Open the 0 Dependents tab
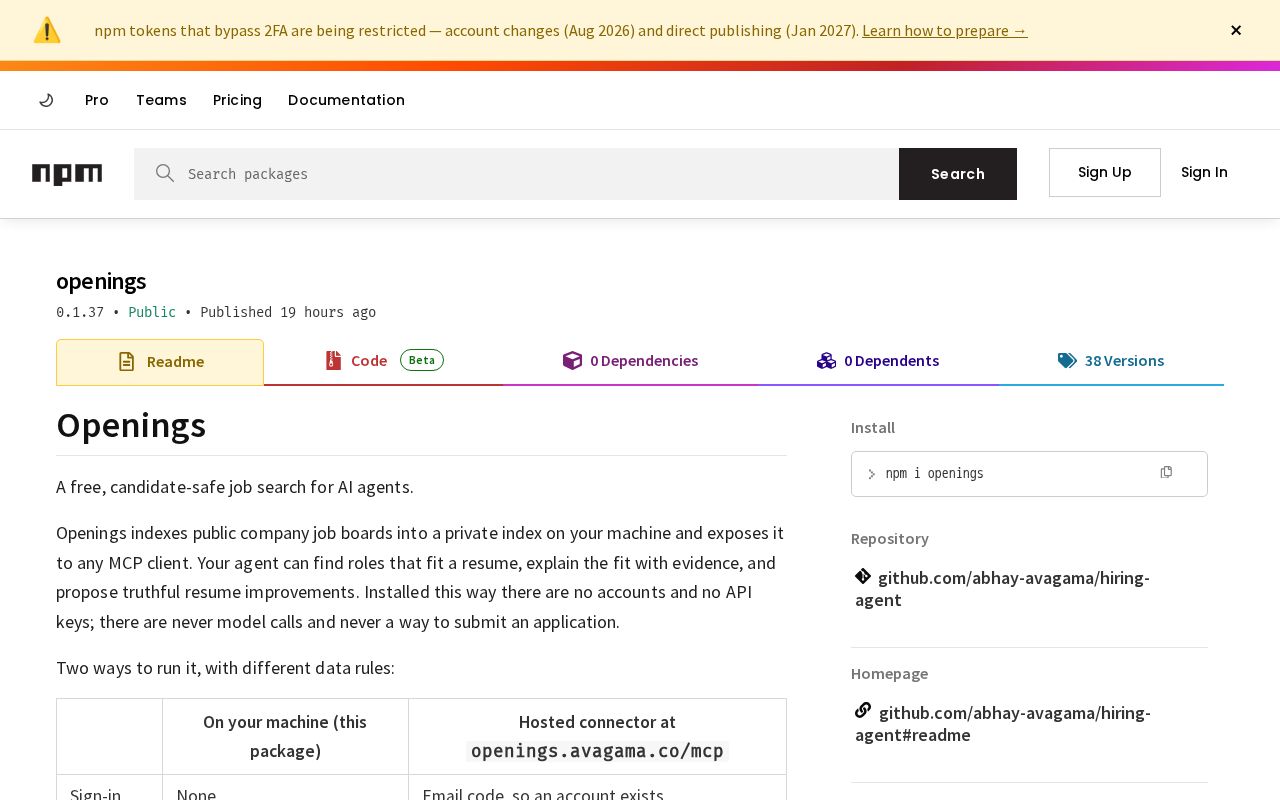 tap(878, 361)
